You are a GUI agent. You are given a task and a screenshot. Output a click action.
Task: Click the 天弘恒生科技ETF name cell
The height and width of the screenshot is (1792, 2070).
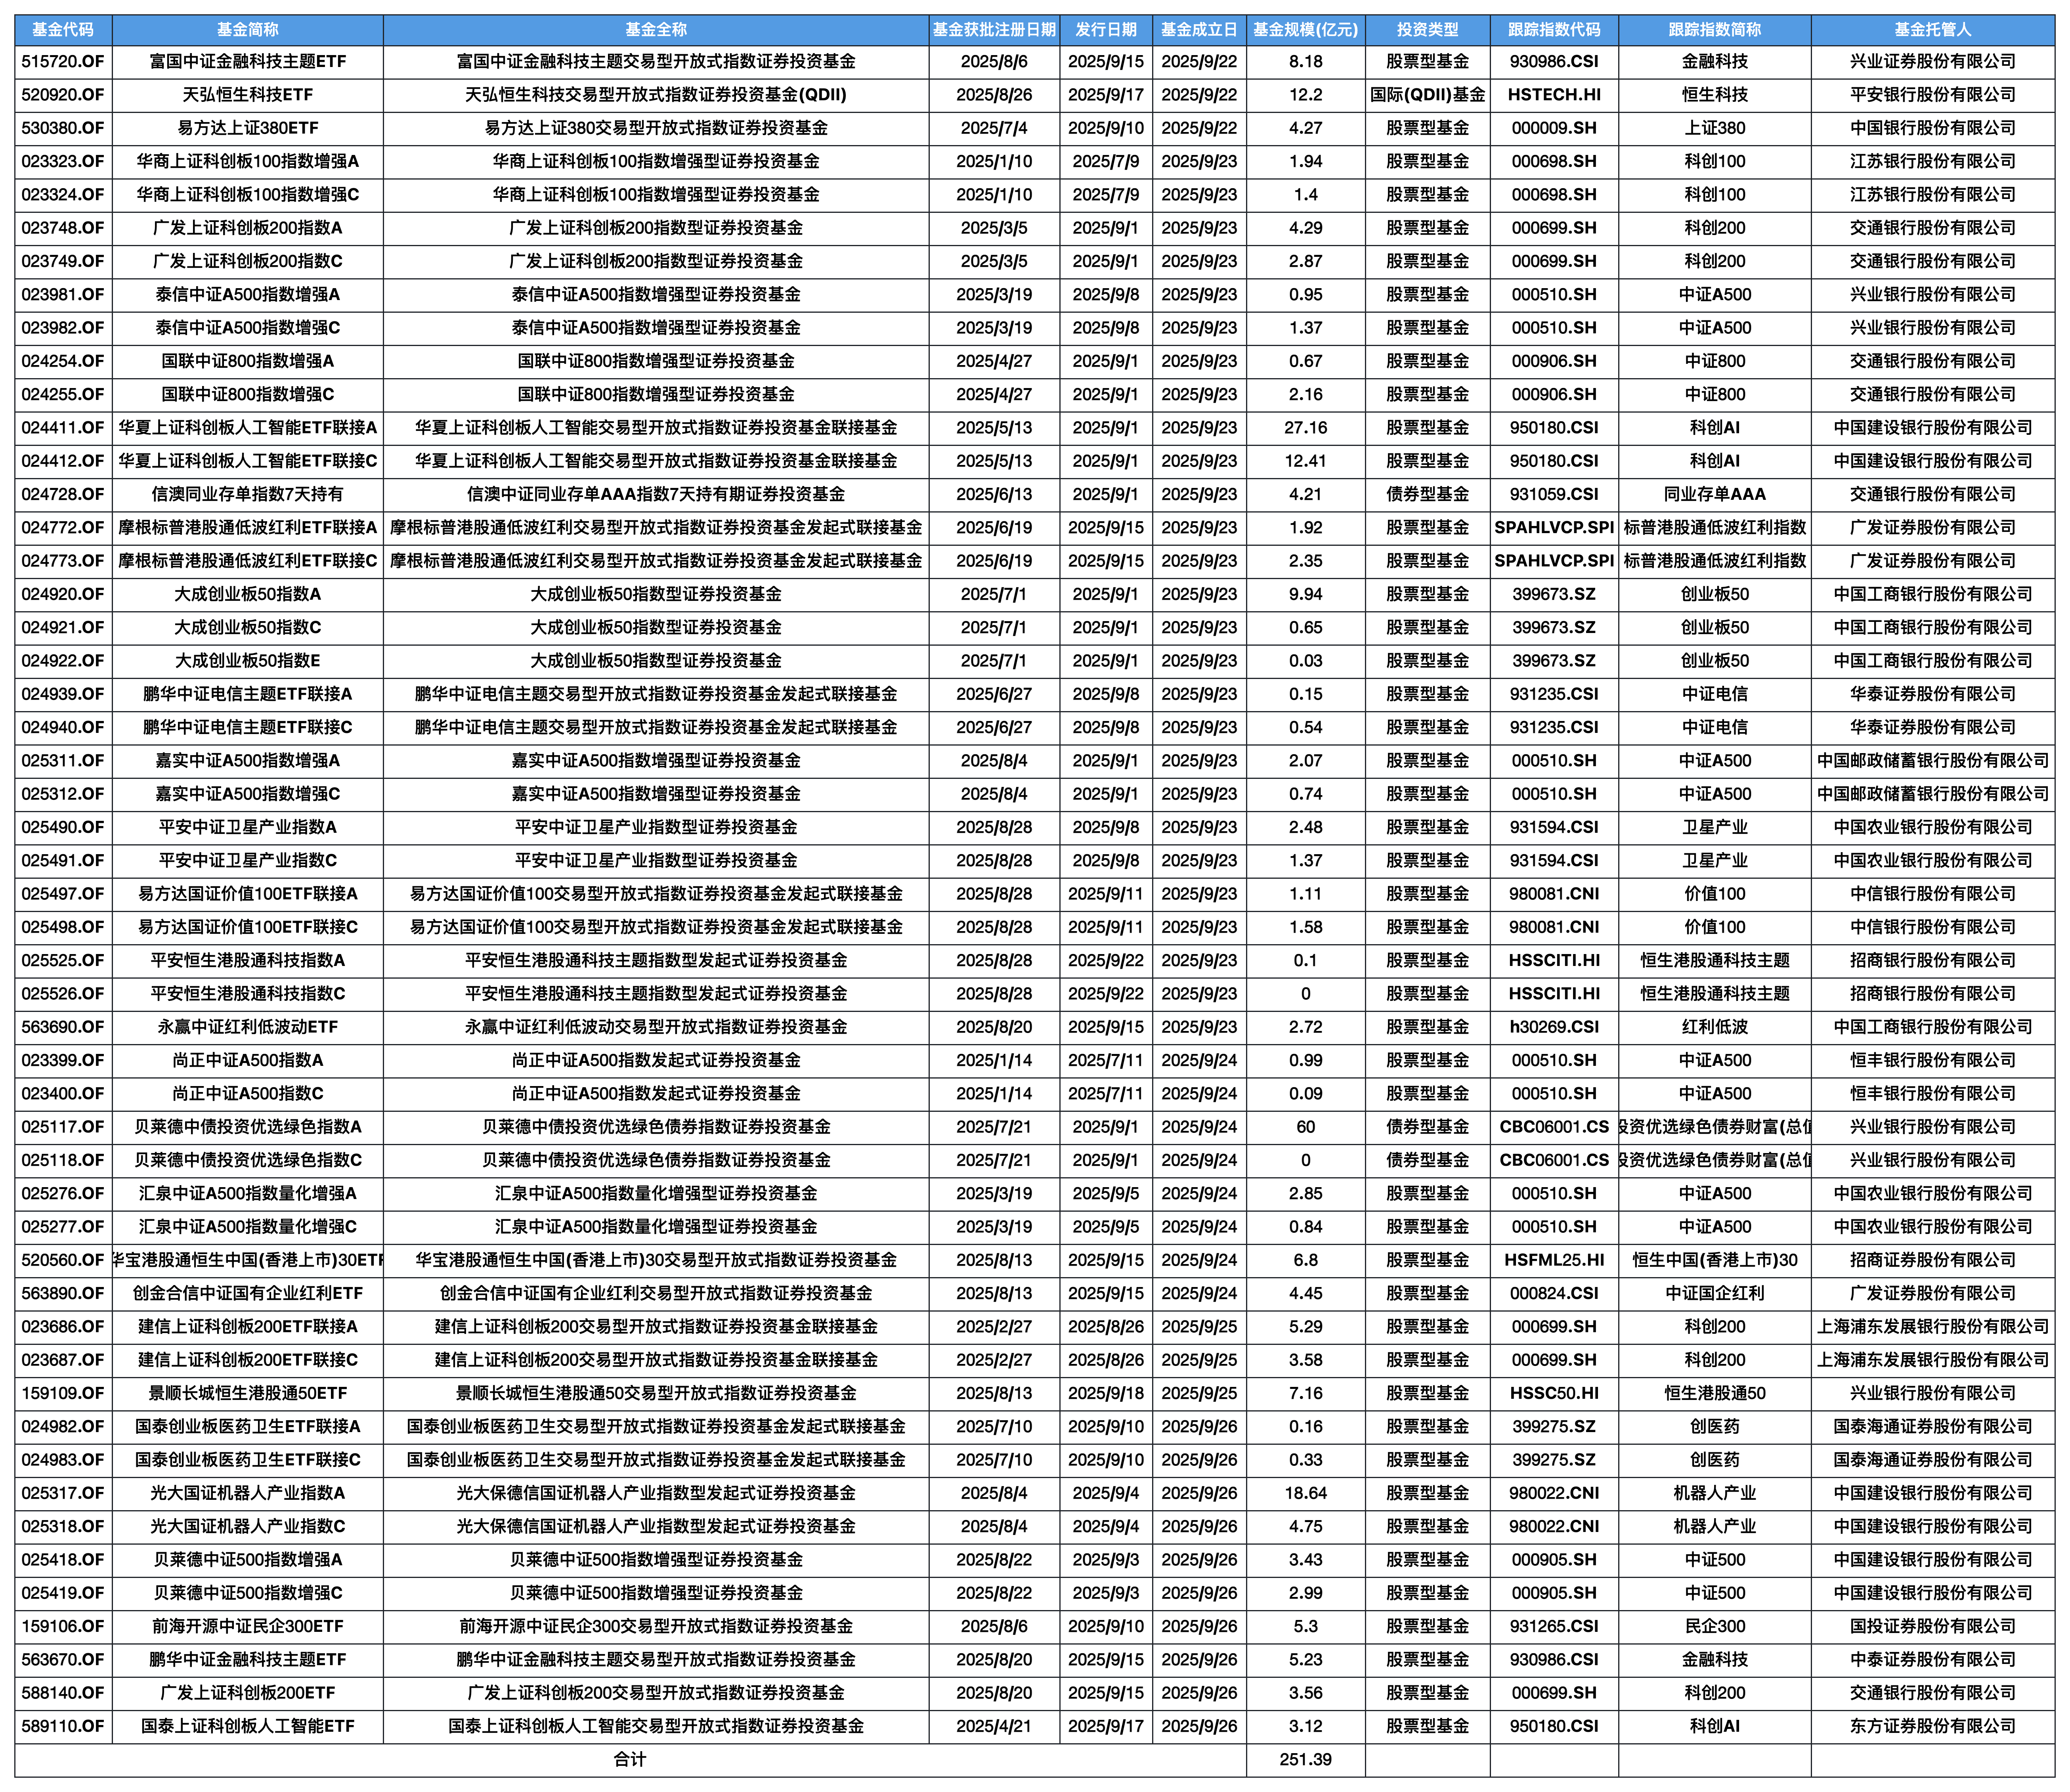[247, 95]
